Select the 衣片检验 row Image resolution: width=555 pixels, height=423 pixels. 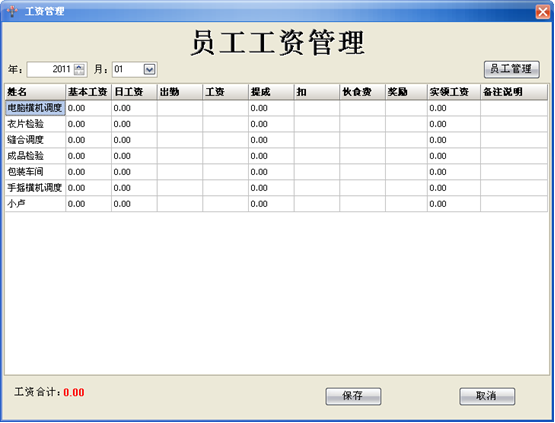(x=276, y=124)
